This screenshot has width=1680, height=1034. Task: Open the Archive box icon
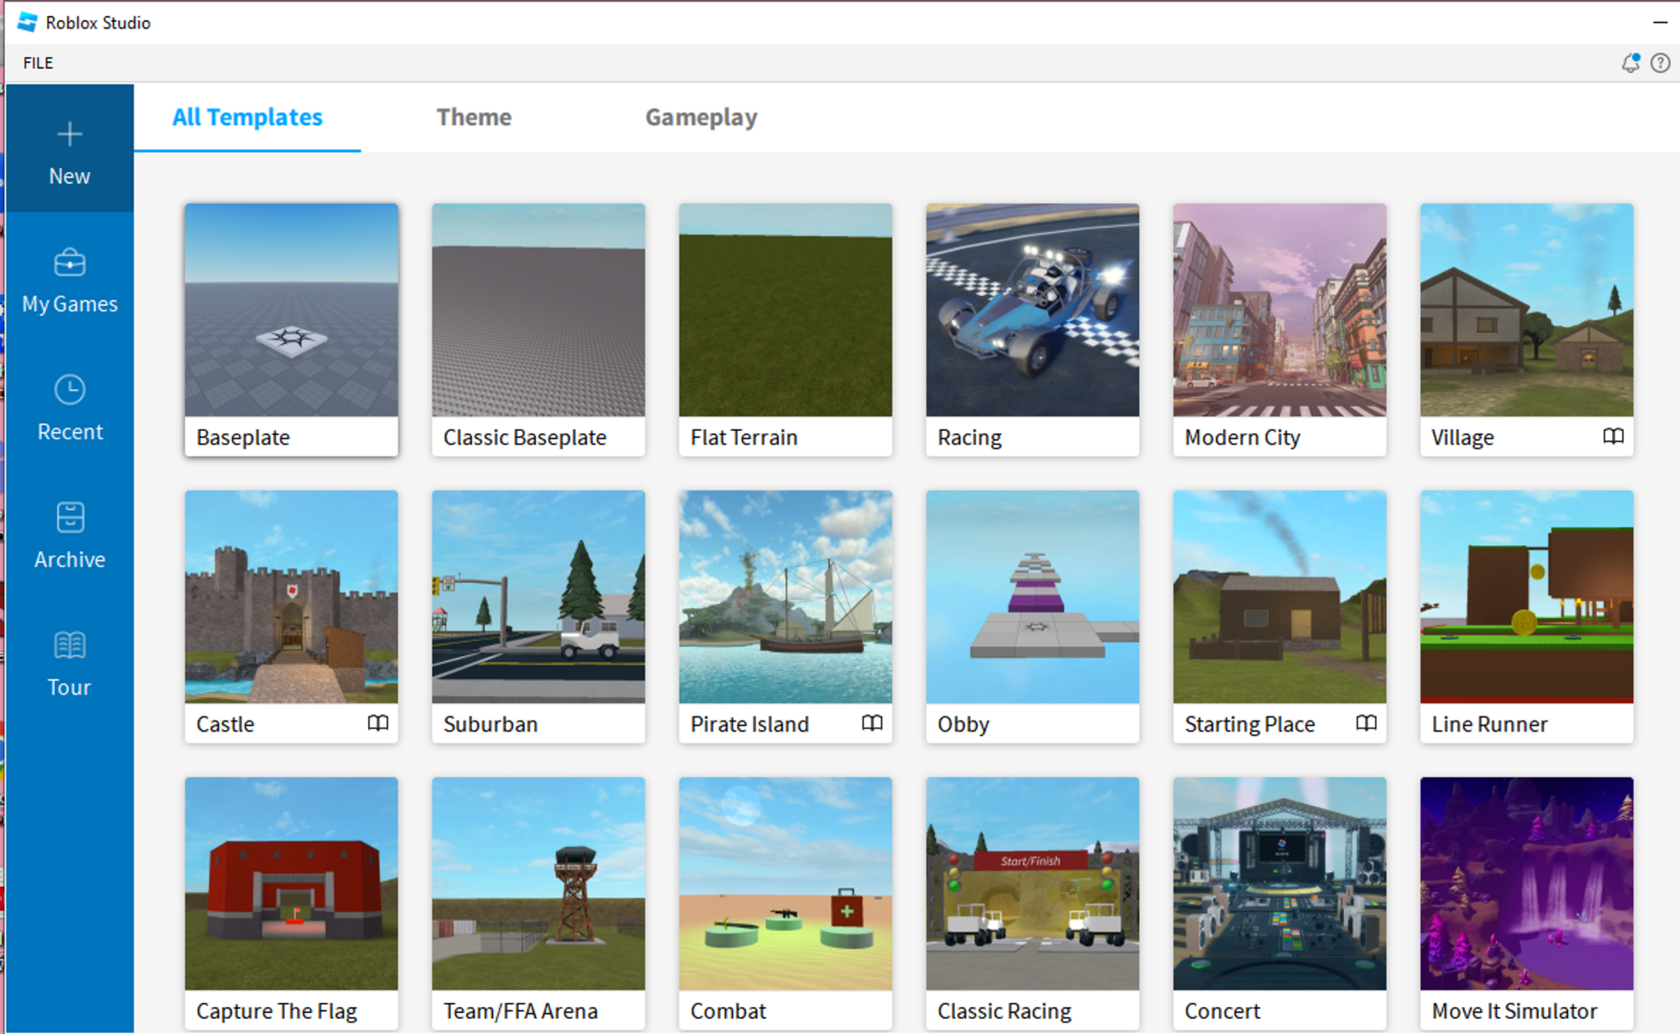click(x=70, y=517)
